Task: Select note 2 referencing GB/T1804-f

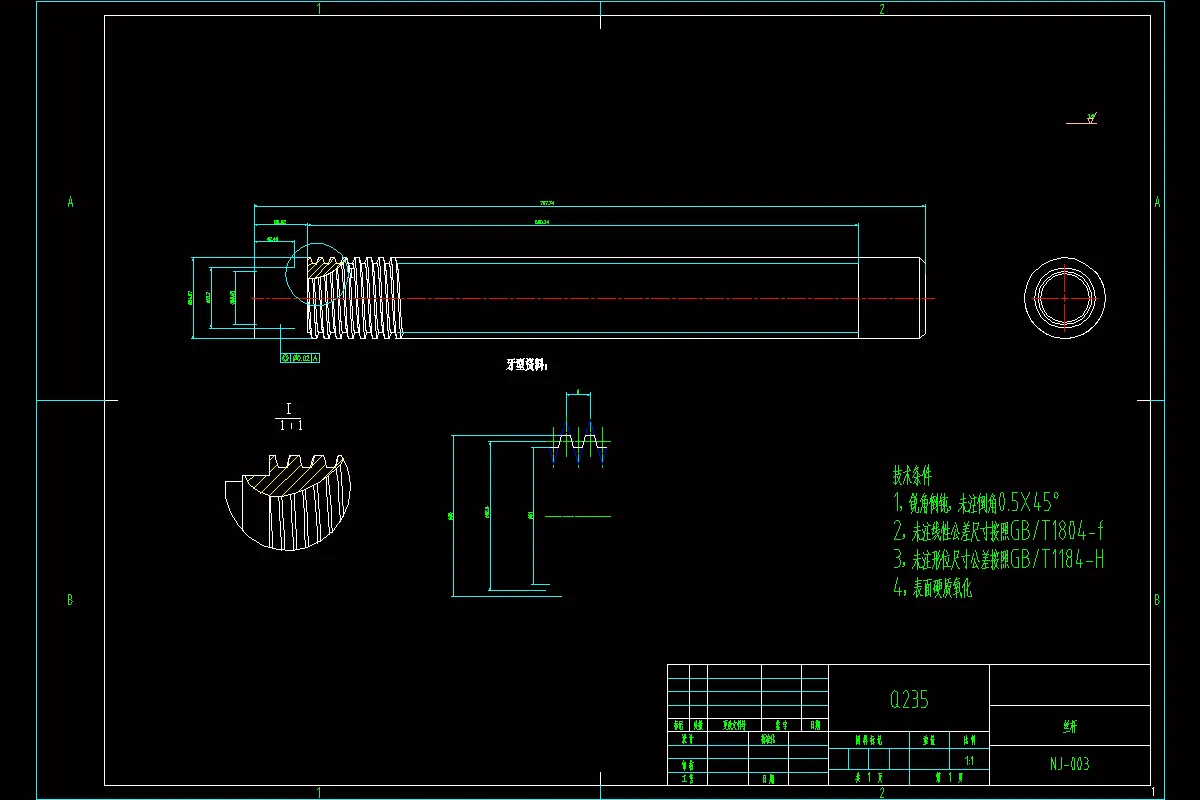Action: coord(998,530)
